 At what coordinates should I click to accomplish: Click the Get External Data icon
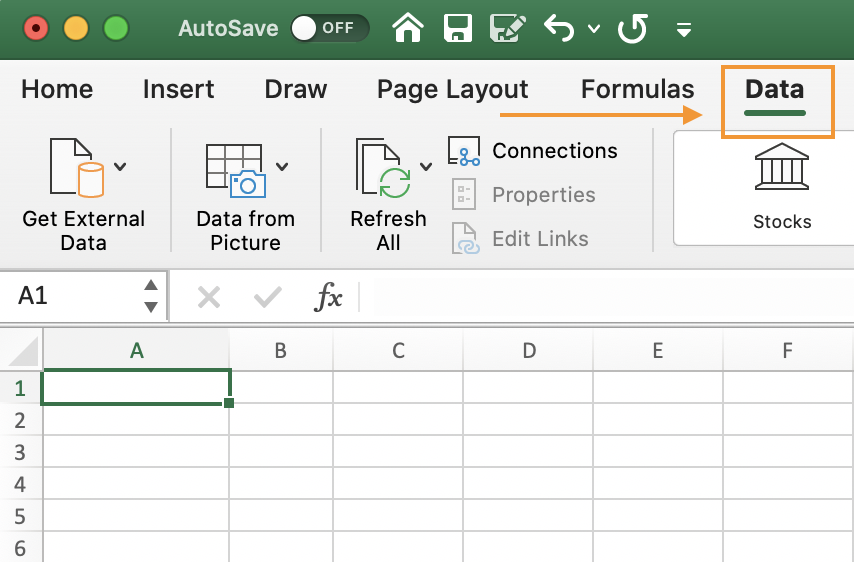pos(77,167)
